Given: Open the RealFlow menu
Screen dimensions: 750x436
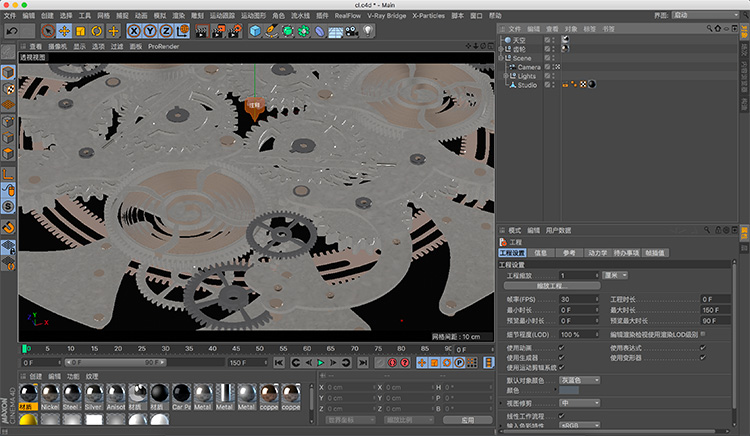Looking at the screenshot, I should tap(347, 15).
